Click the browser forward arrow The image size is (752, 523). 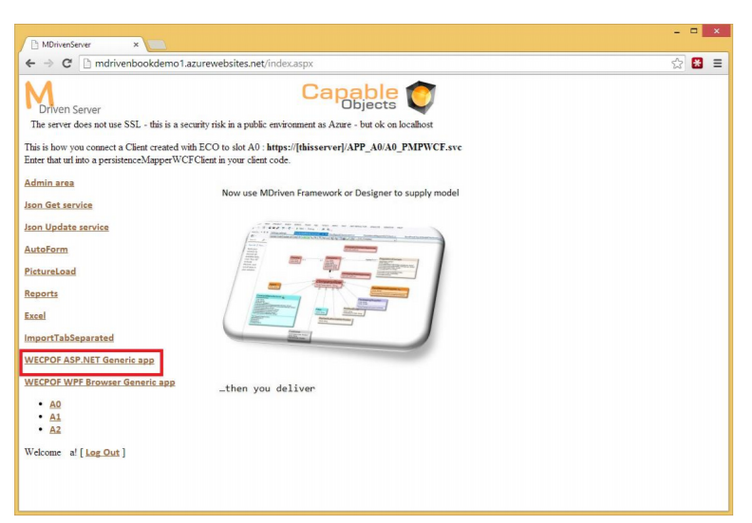click(x=48, y=63)
